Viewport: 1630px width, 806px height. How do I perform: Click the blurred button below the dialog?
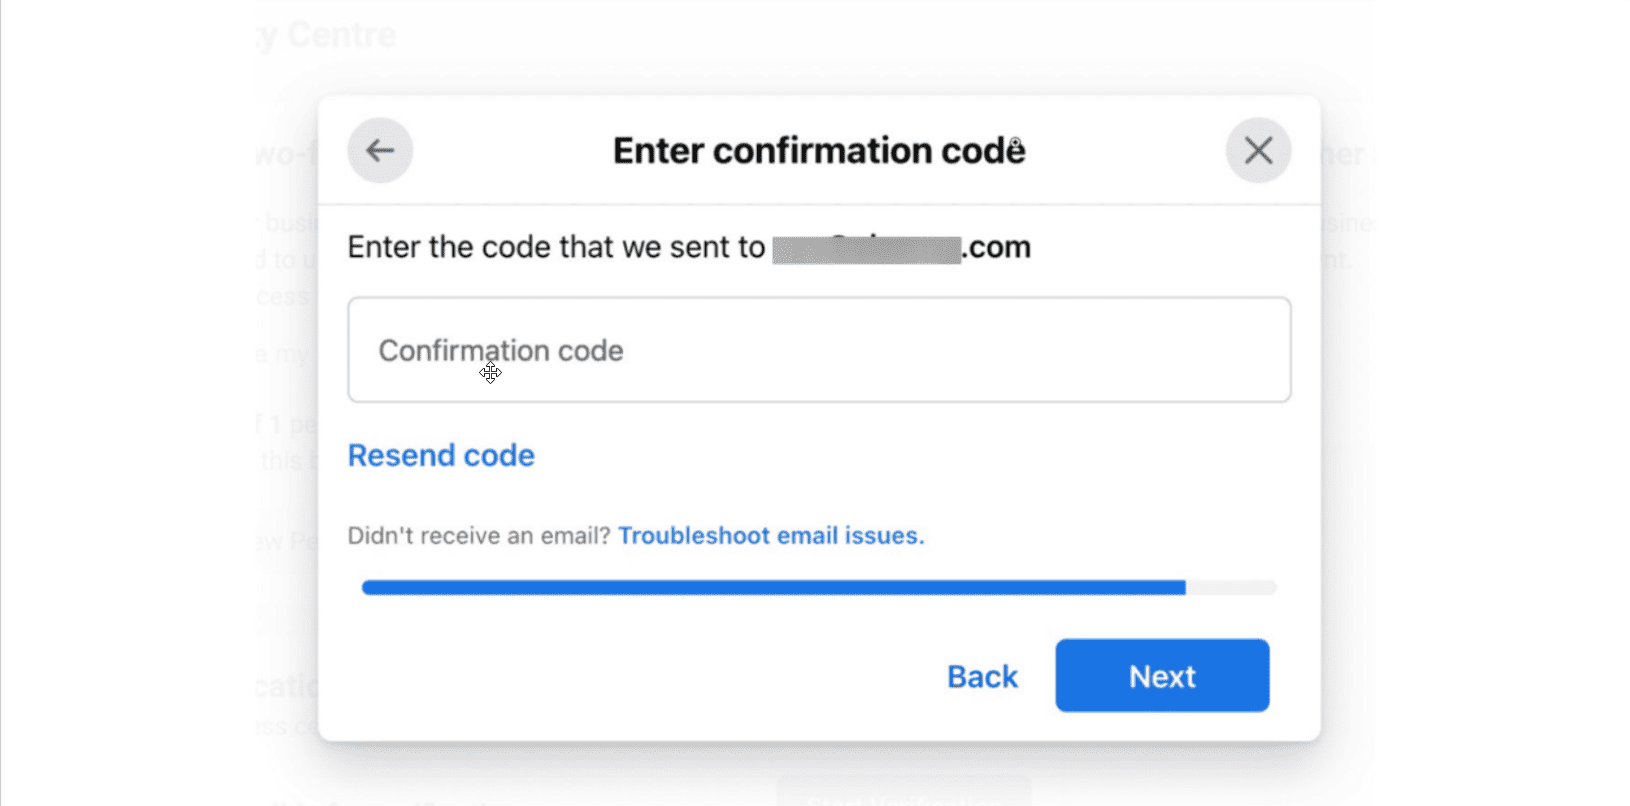tap(903, 793)
